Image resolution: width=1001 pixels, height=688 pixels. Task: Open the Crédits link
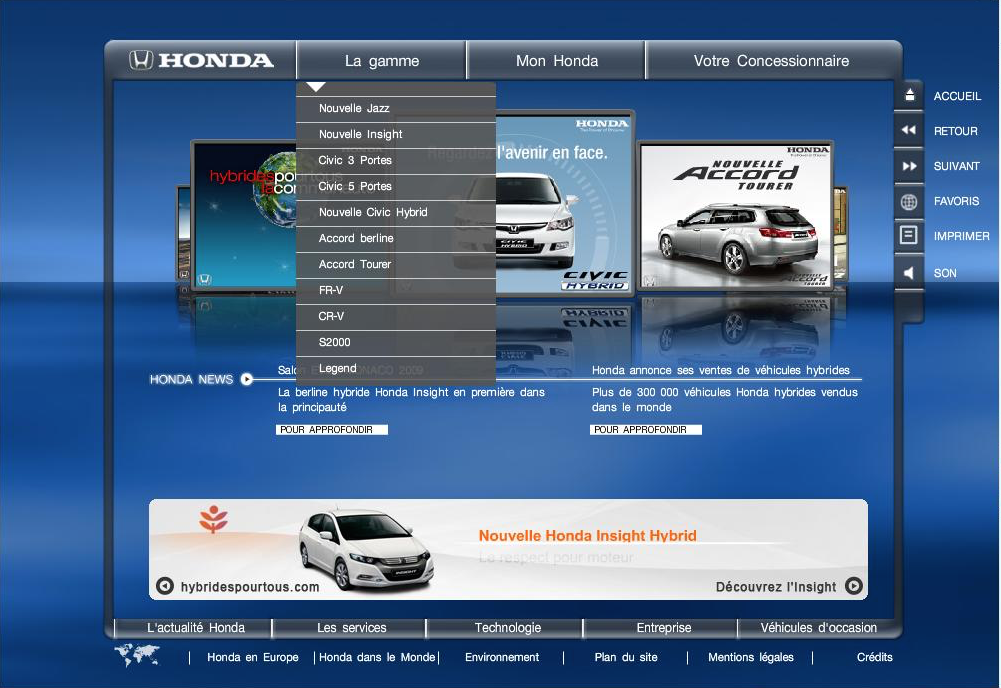[875, 657]
